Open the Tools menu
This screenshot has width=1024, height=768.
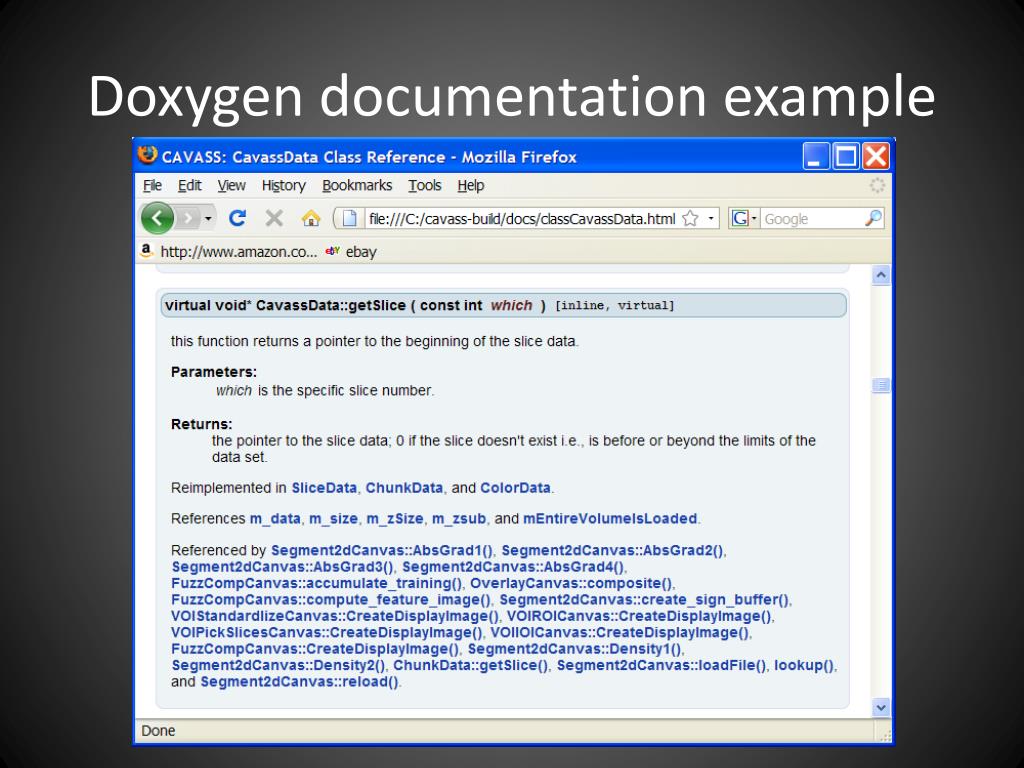[x=424, y=185]
